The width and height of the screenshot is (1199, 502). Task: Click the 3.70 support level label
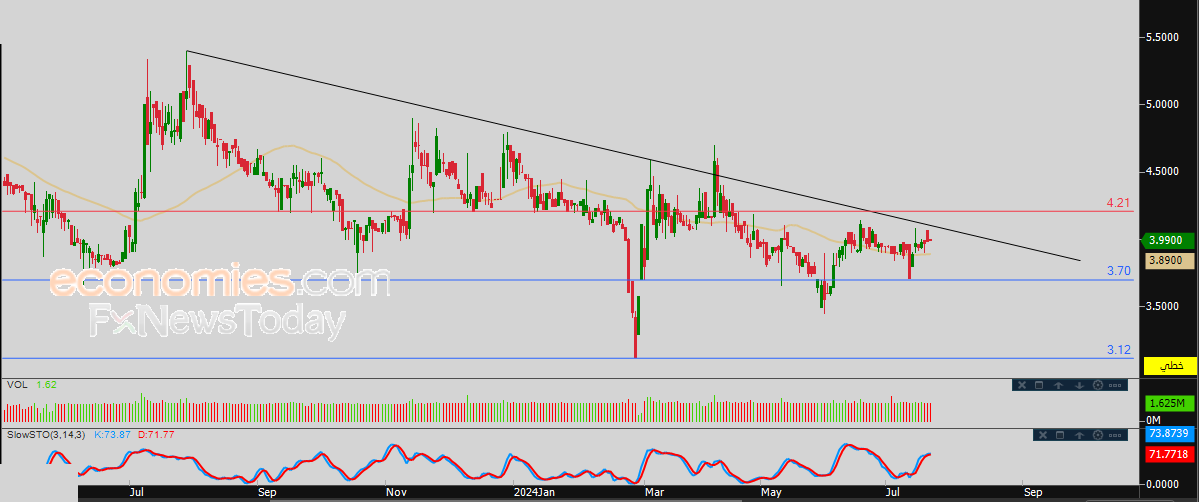coord(1119,271)
